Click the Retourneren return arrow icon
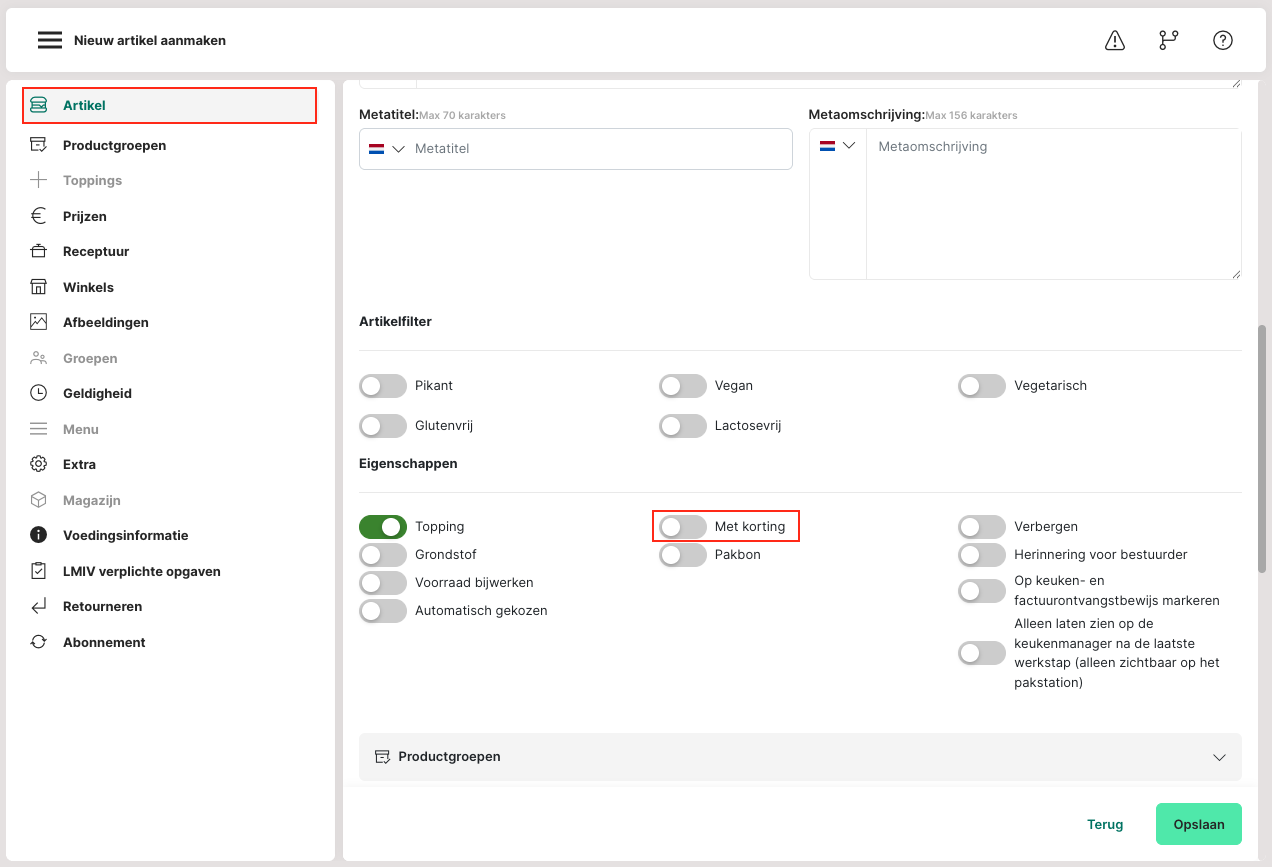This screenshot has width=1272, height=867. point(39,606)
